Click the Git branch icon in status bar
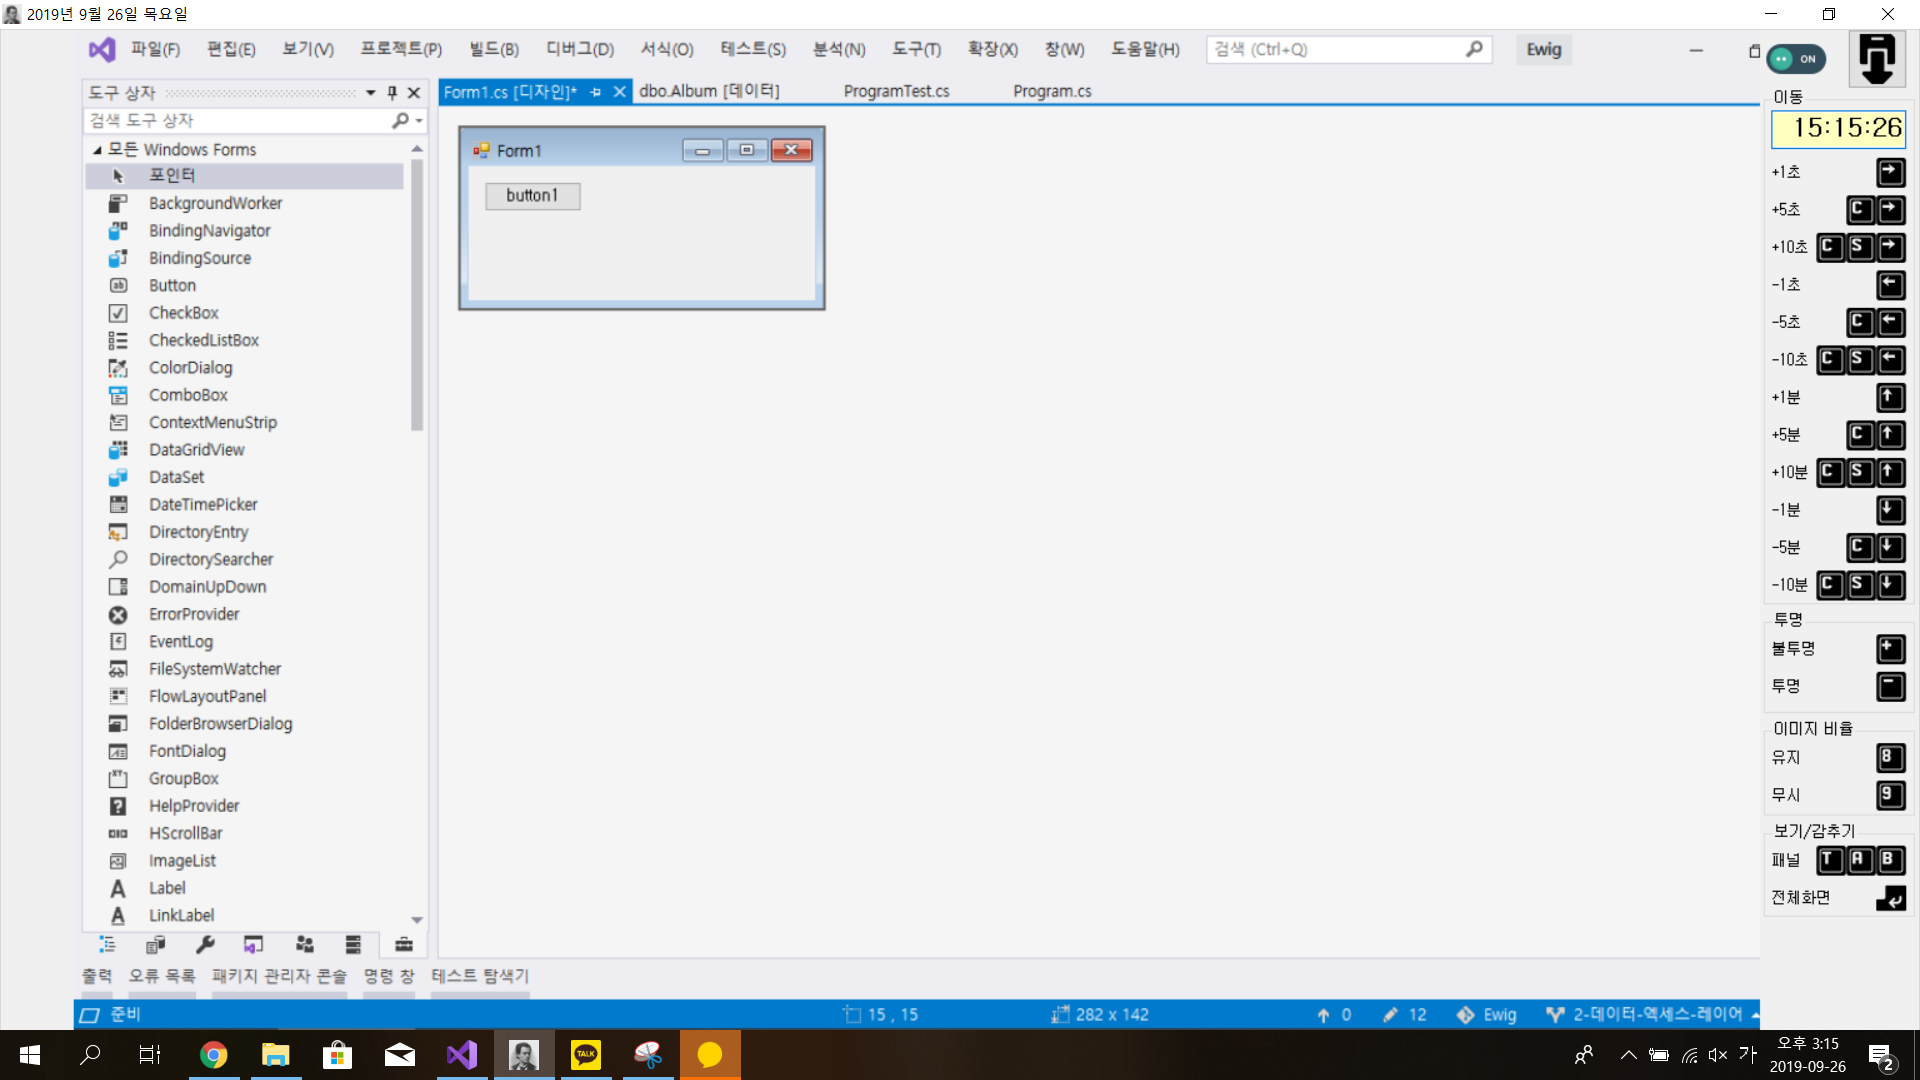 click(1554, 1014)
